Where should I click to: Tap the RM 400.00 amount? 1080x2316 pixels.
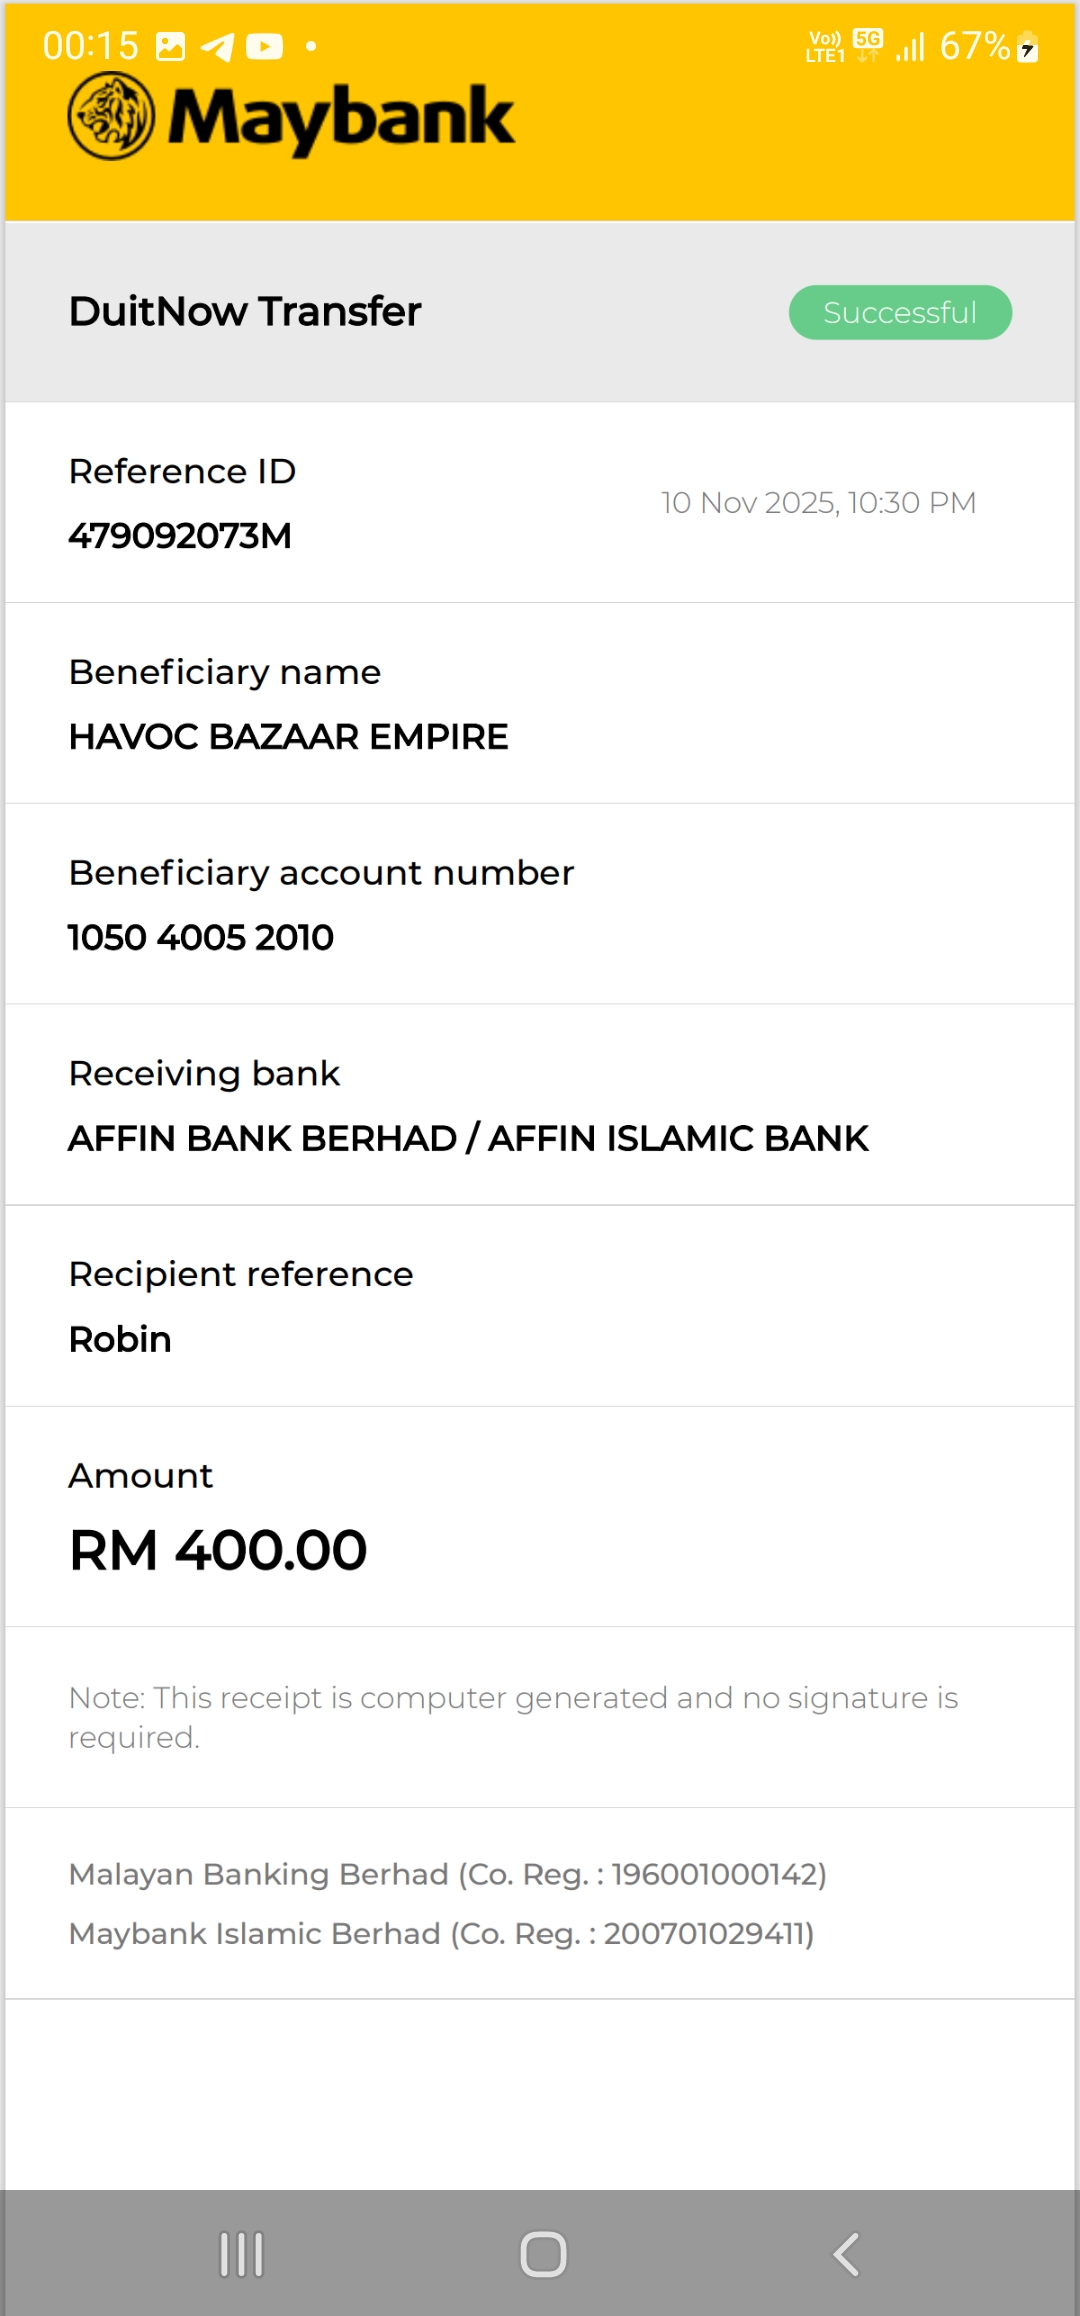[218, 1551]
